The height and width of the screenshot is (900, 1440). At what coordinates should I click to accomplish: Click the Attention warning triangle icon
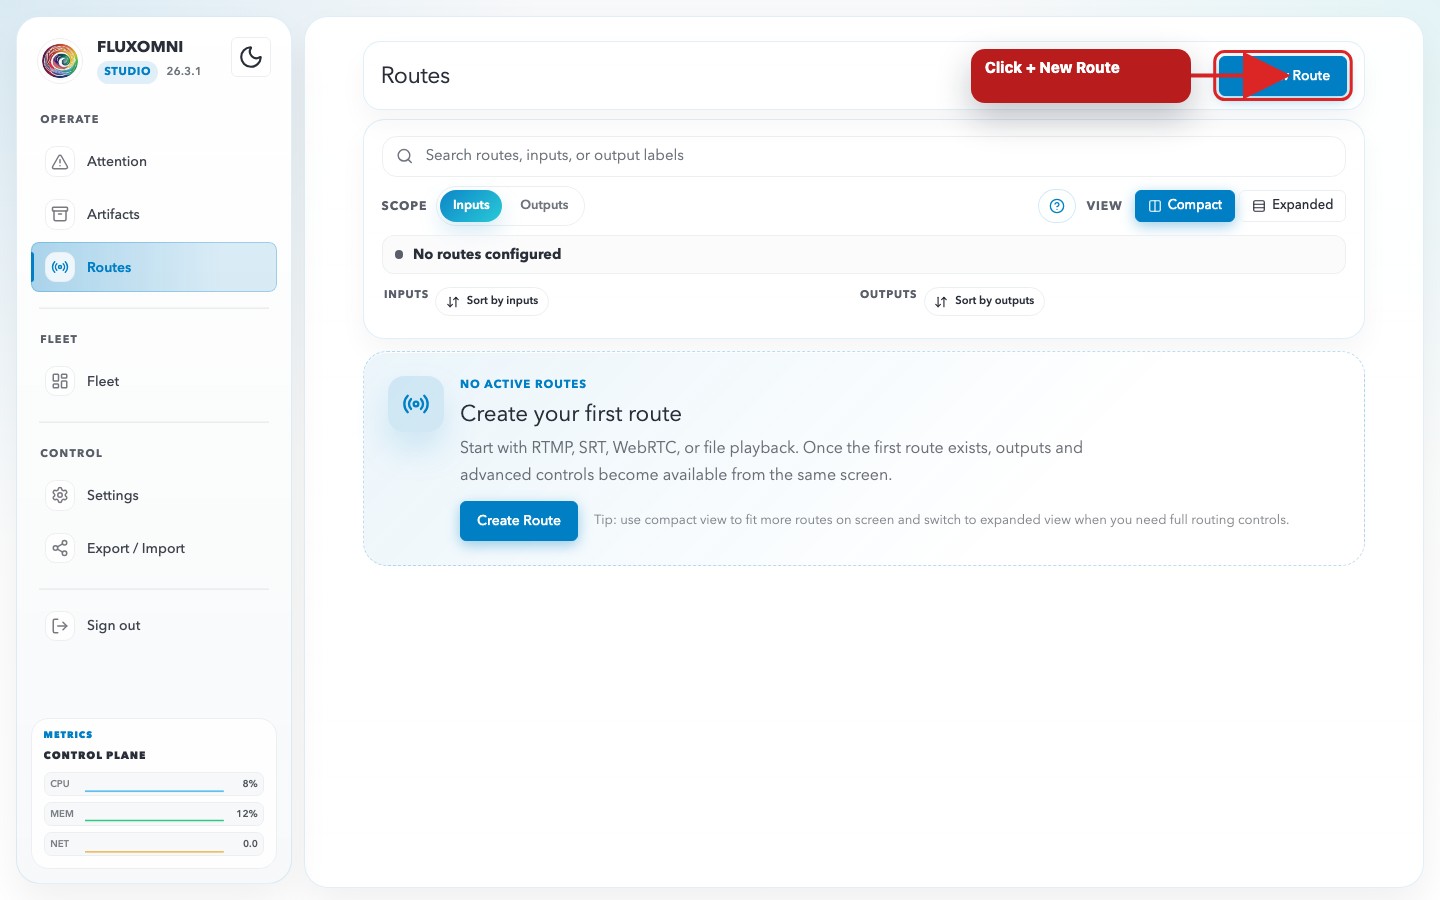(60, 161)
